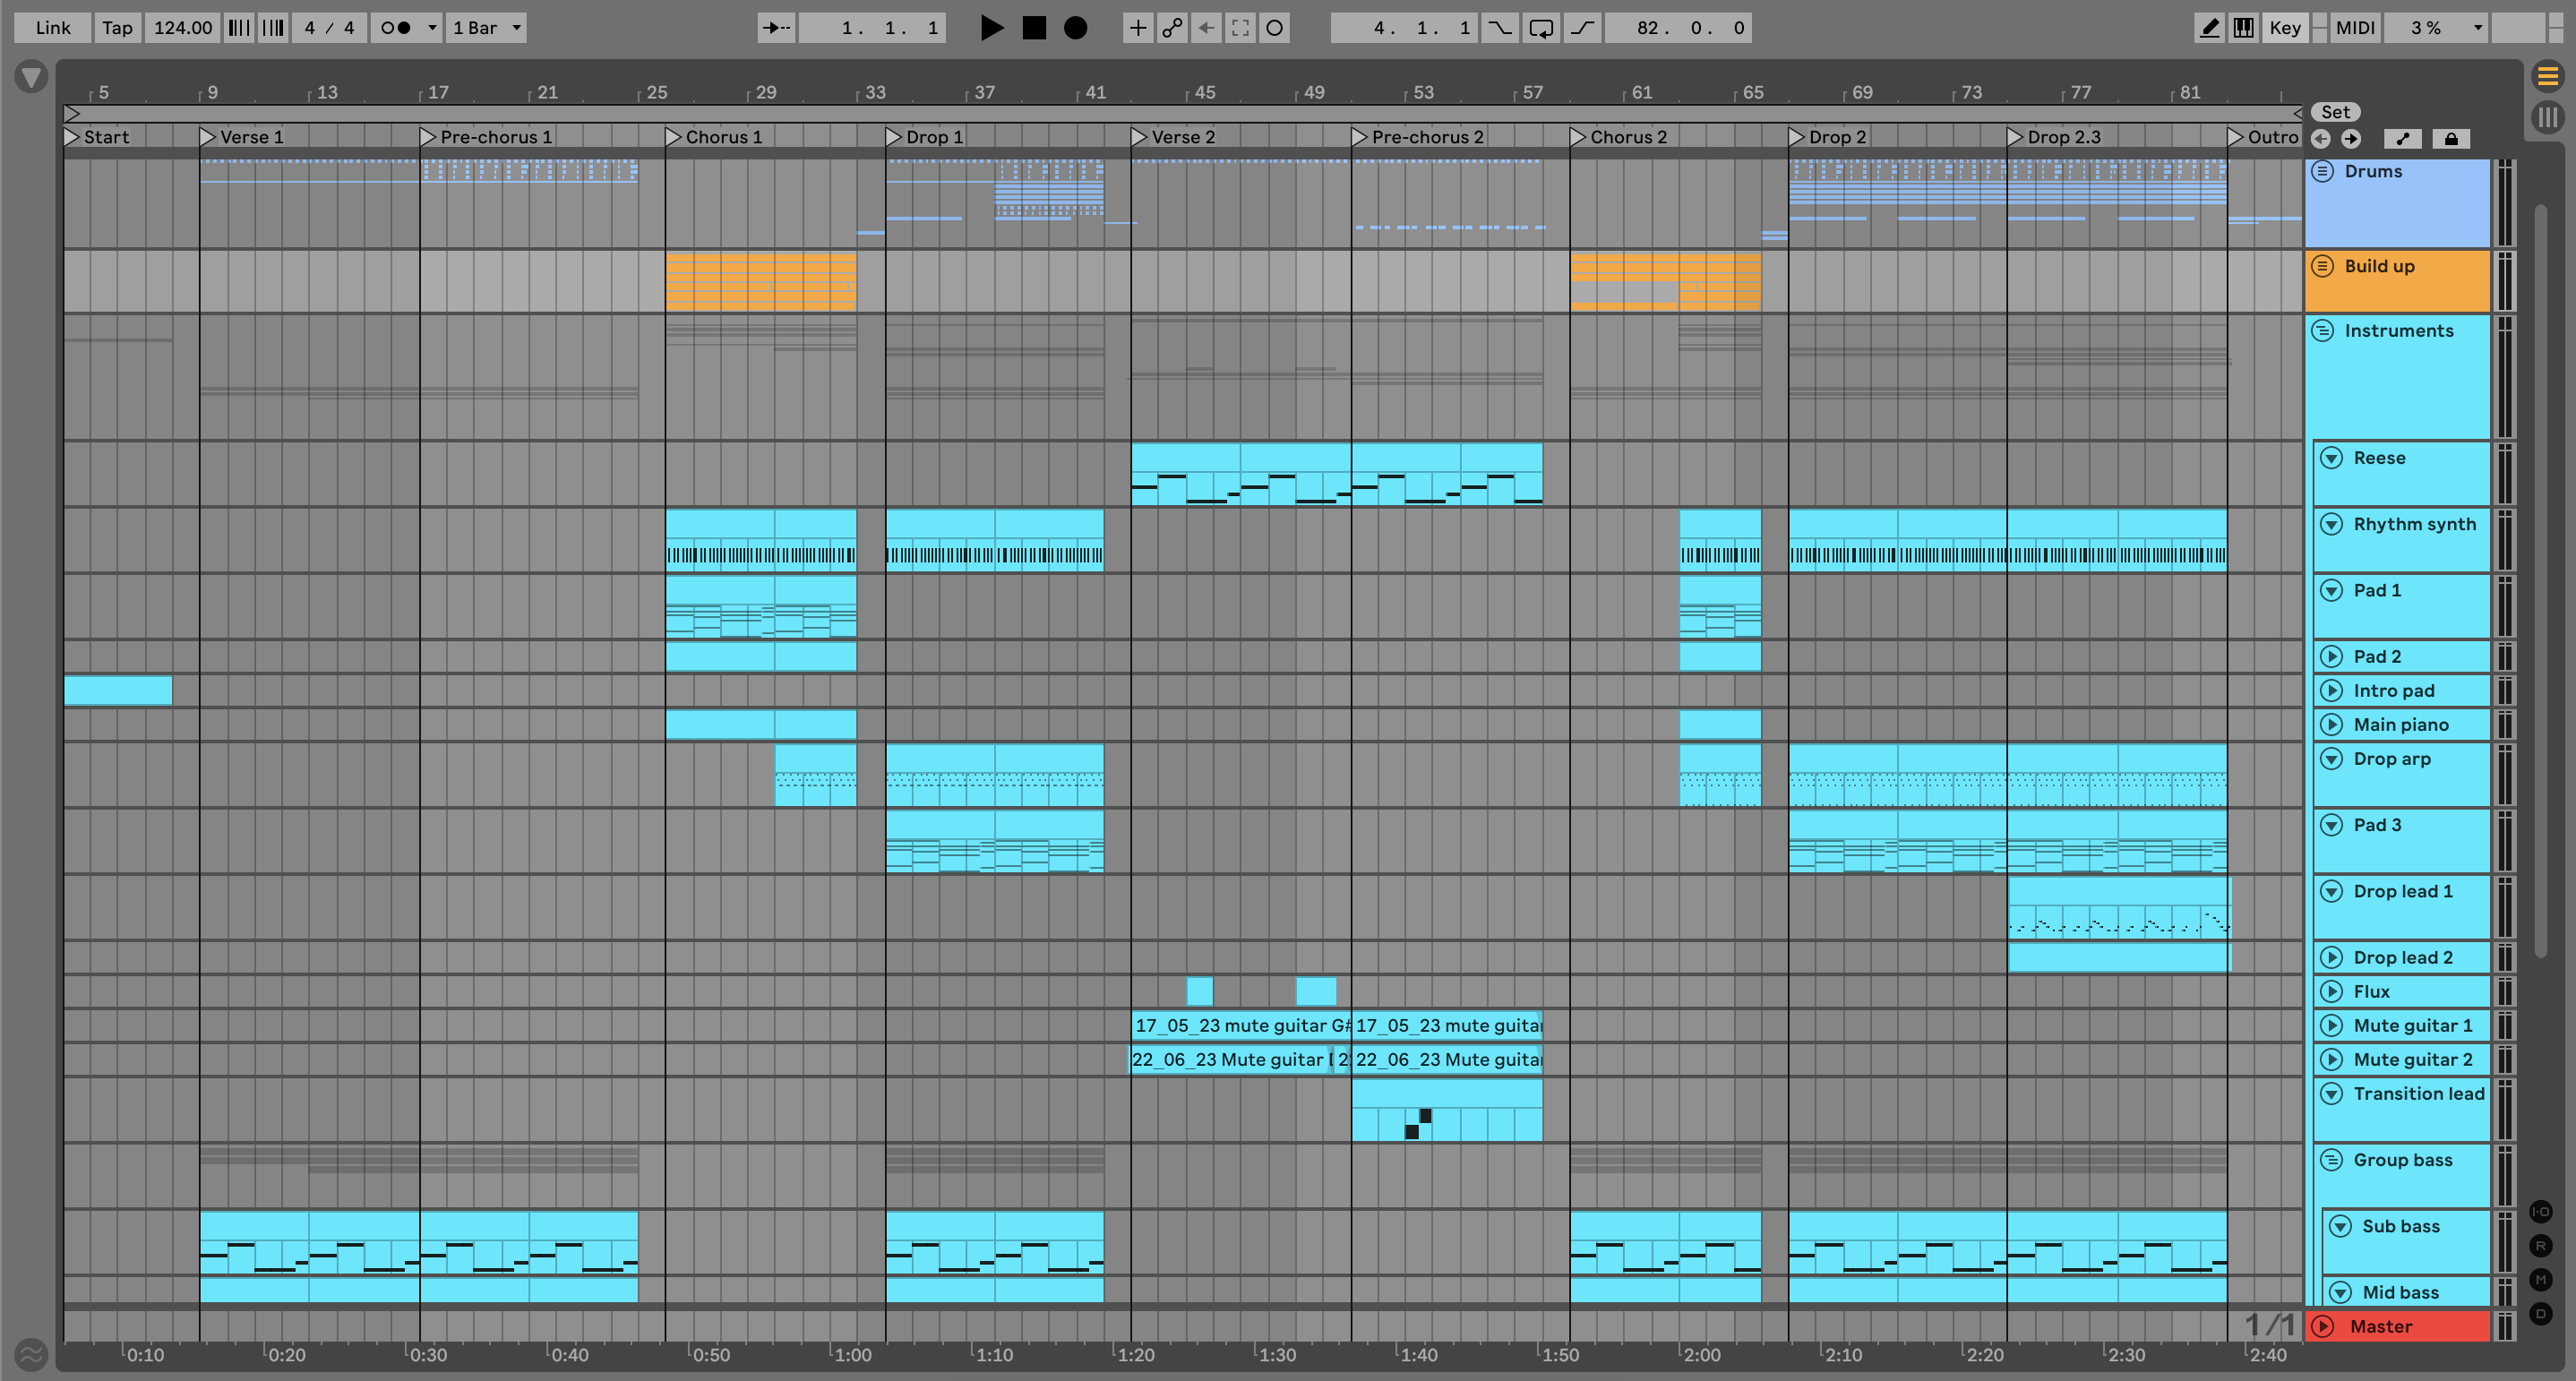Click time signature 4 / 4 field

(x=329, y=28)
